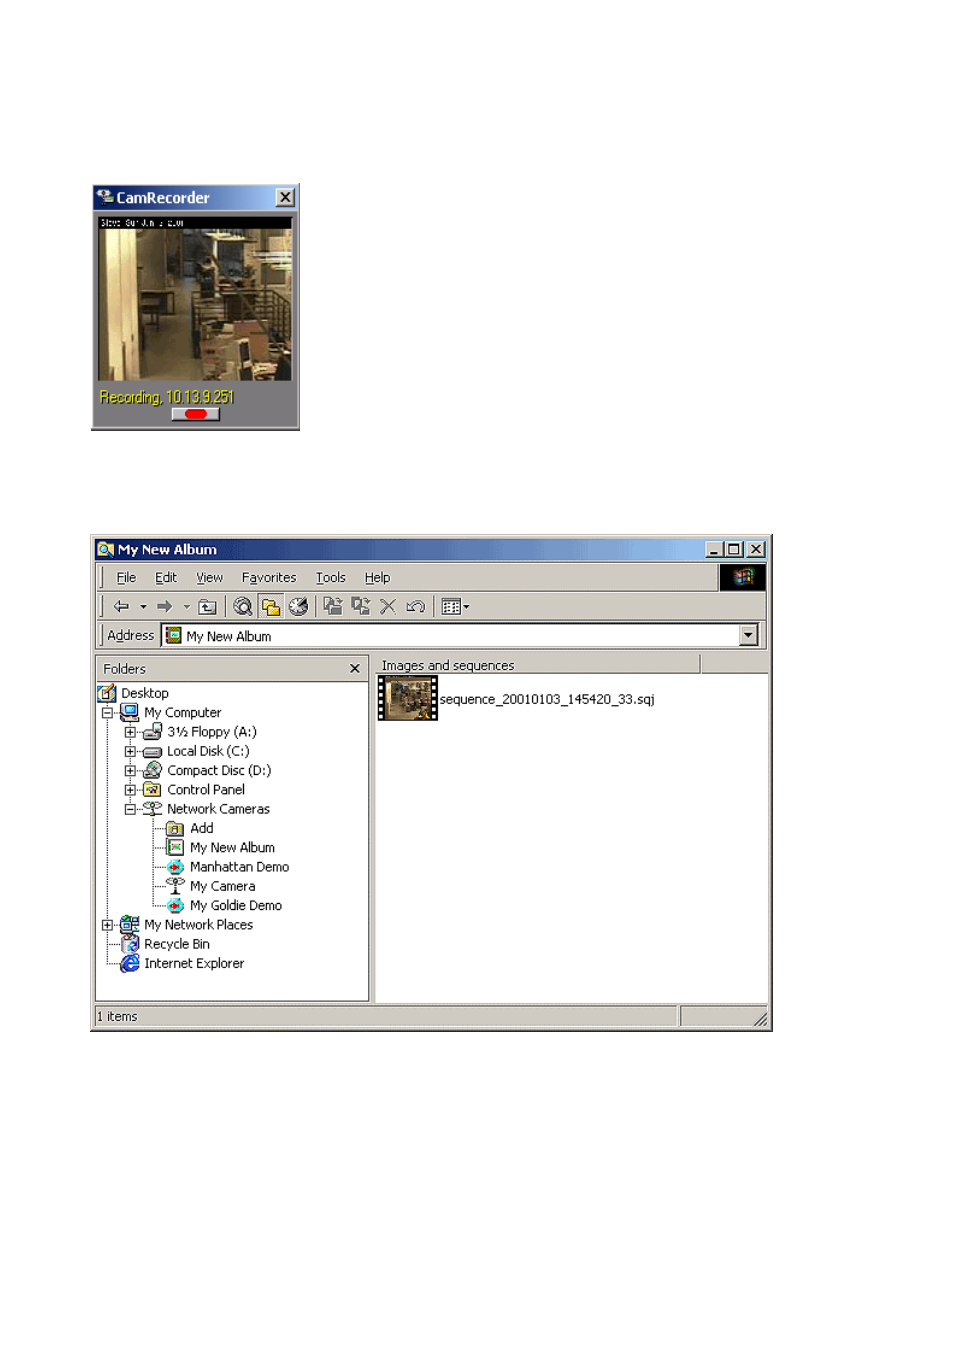Open the Back history dropdown arrow
Viewport: 954px width, 1350px height.
[x=143, y=606]
